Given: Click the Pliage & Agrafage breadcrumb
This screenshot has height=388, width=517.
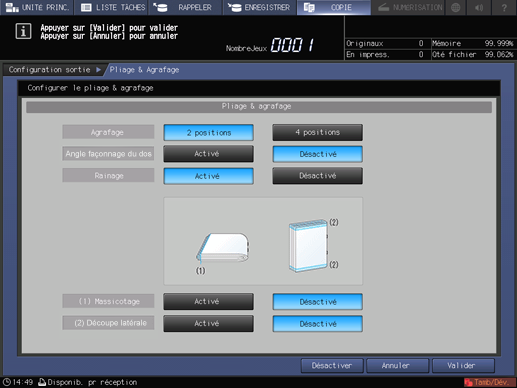Looking at the screenshot, I should pyautogui.click(x=144, y=70).
